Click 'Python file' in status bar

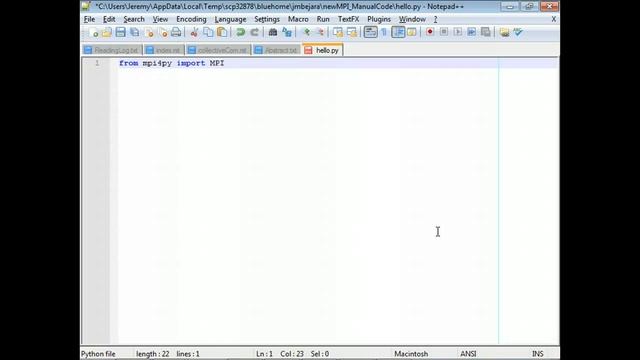click(x=98, y=354)
